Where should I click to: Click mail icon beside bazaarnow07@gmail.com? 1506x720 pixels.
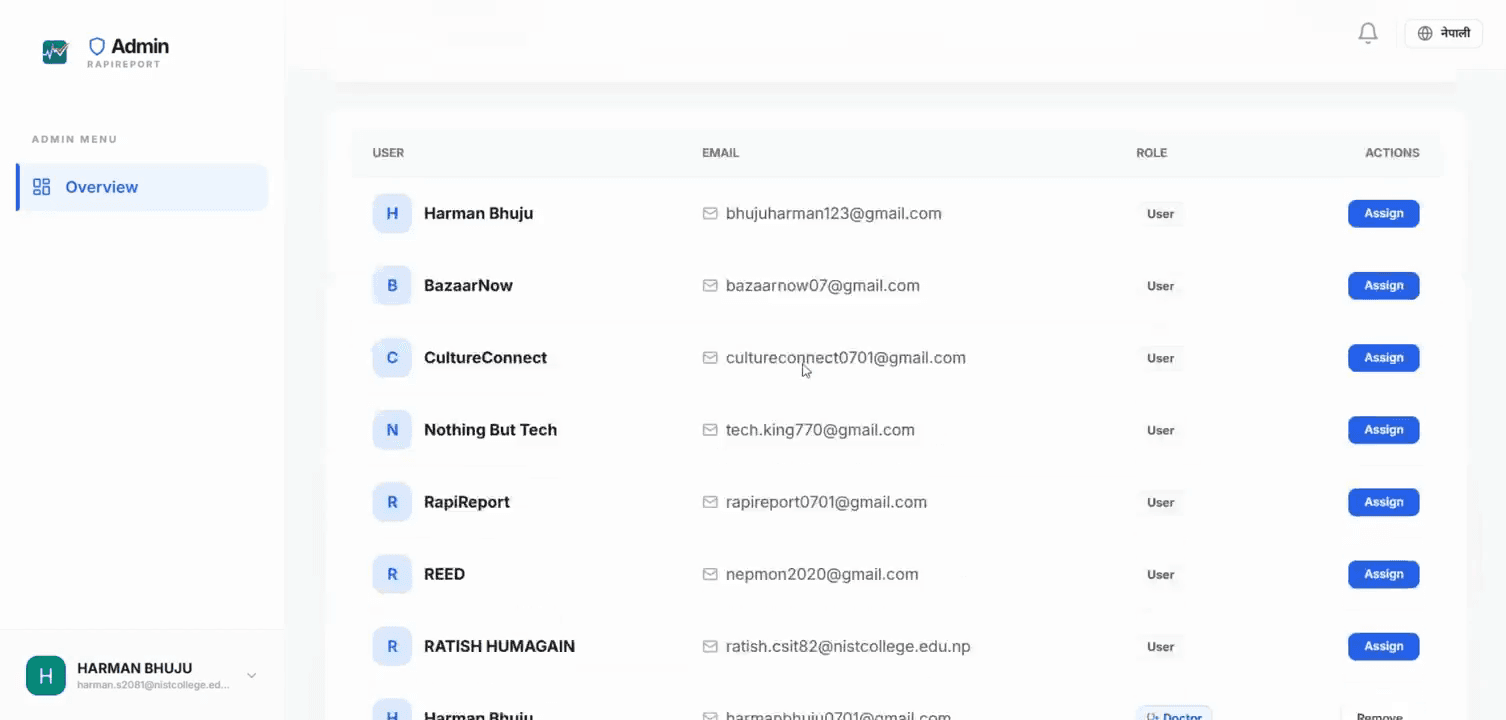pyautogui.click(x=710, y=285)
